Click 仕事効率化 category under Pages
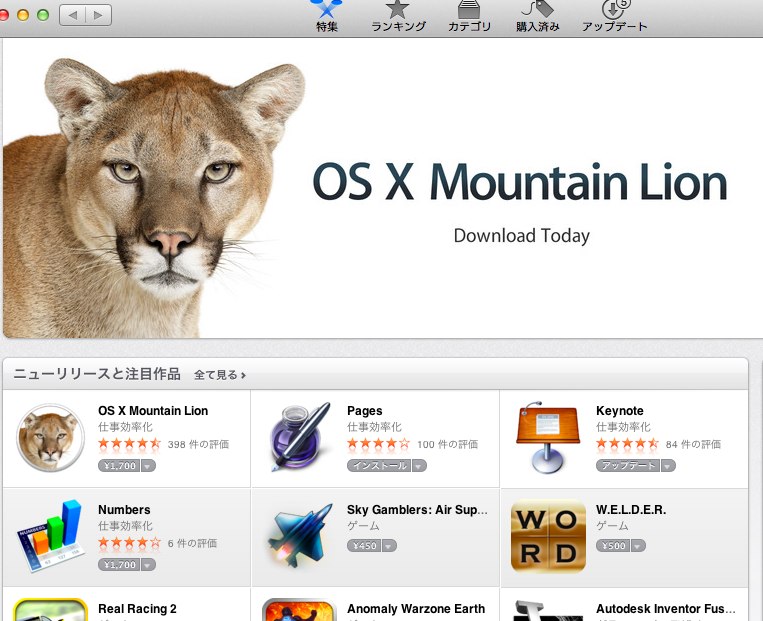This screenshot has height=621, width=763. (374, 427)
